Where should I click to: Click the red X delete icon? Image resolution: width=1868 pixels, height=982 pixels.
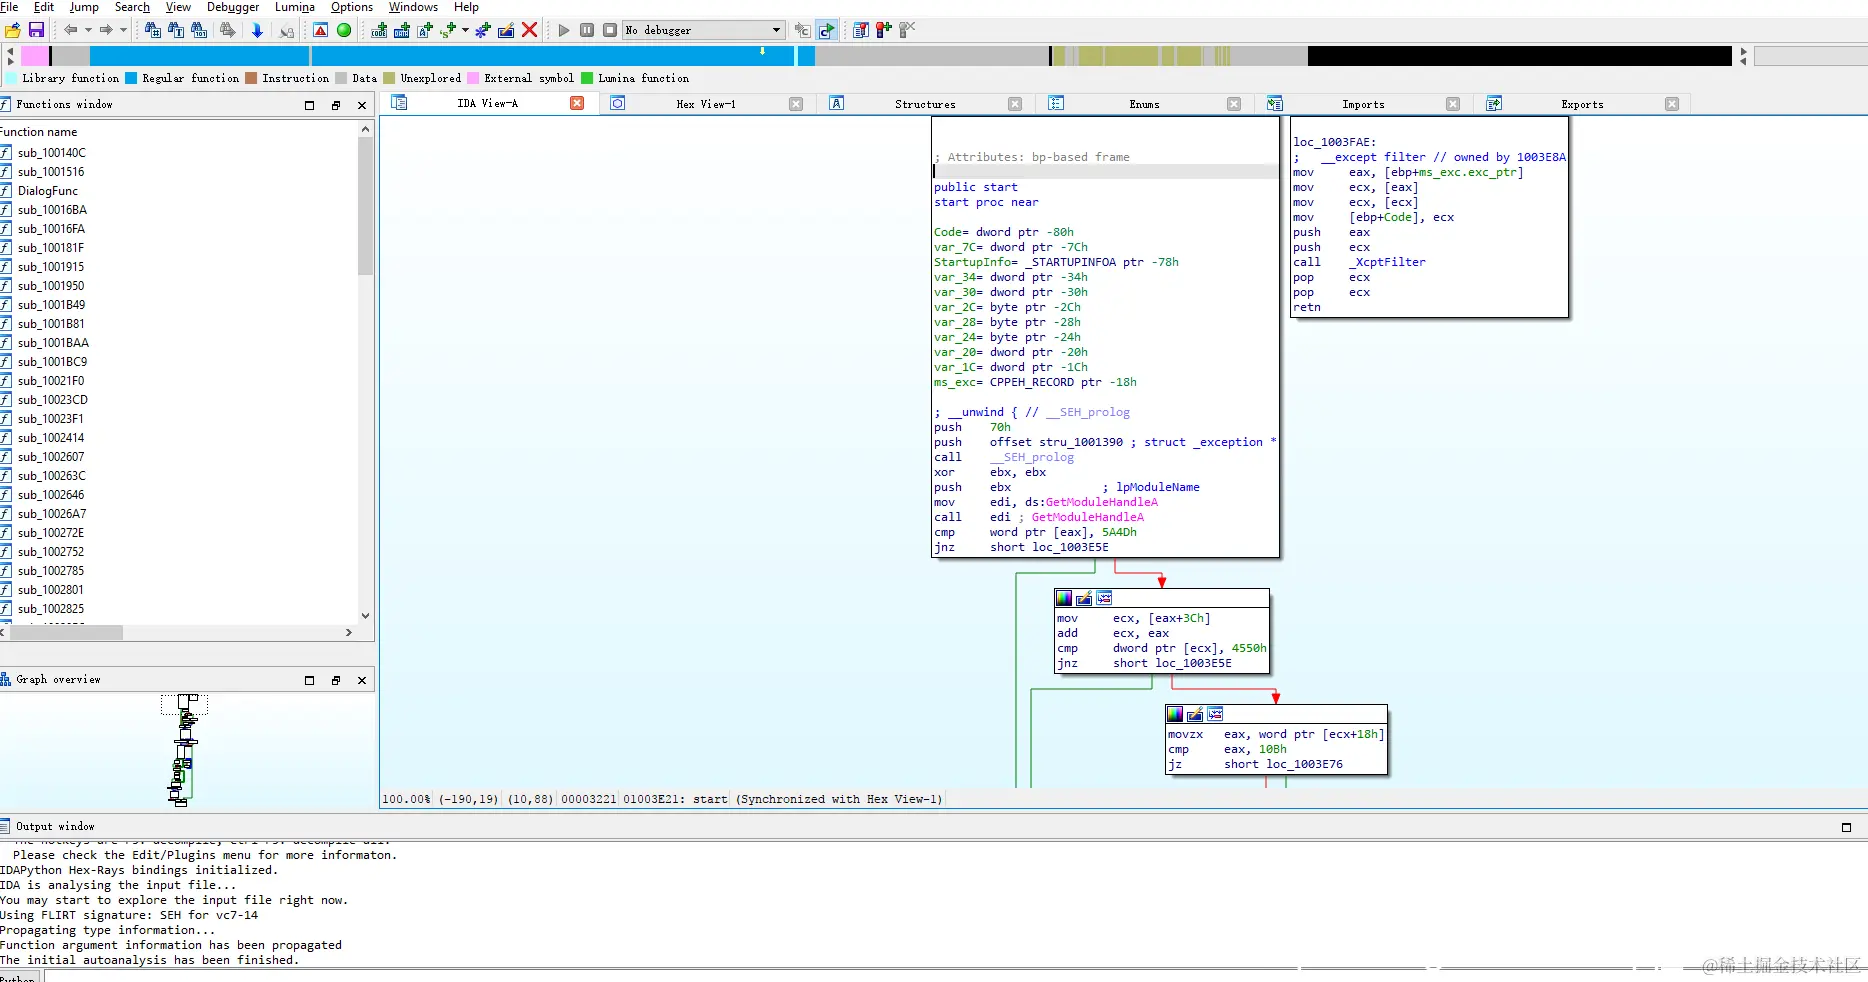pos(530,30)
